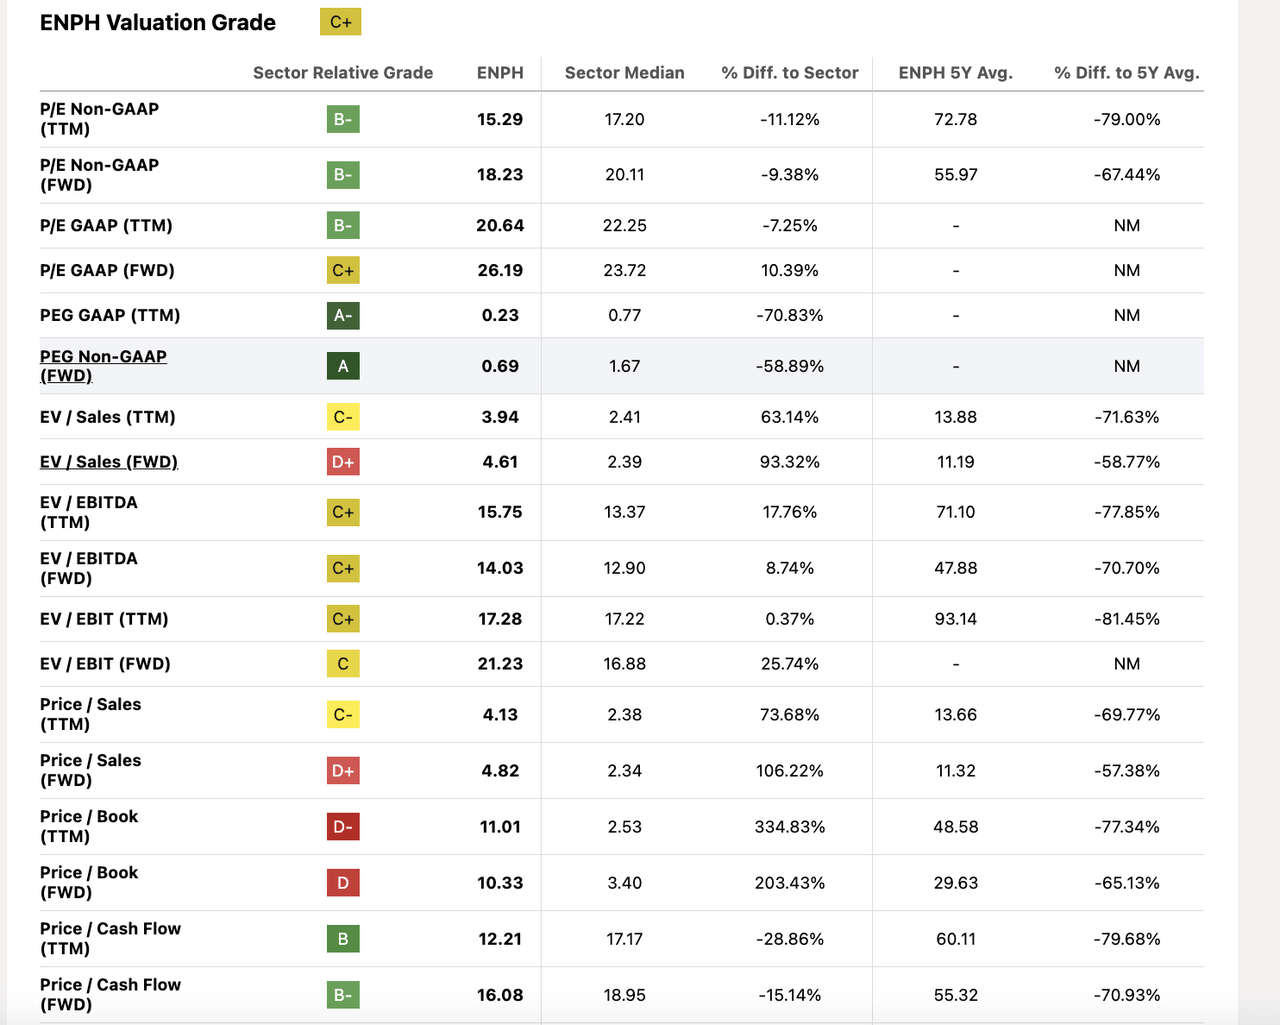Click the 5Y average value 72.78

pyautogui.click(x=956, y=120)
